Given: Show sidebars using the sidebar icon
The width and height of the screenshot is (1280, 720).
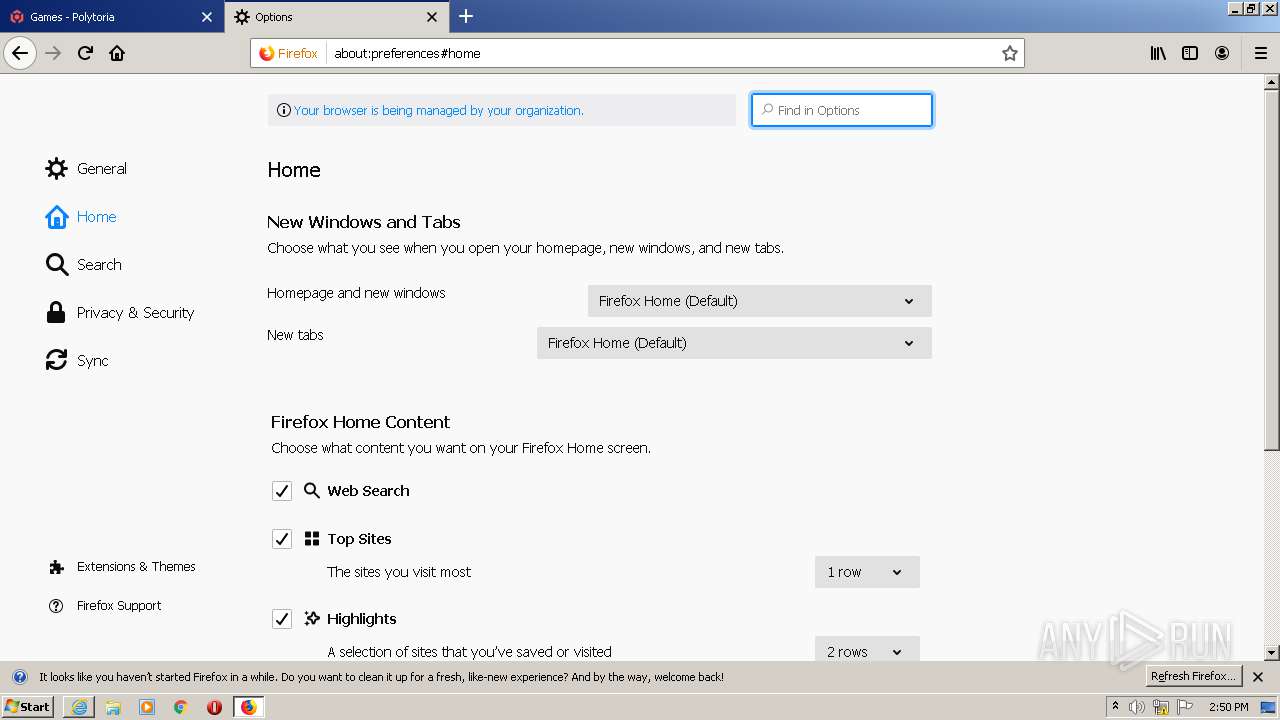Looking at the screenshot, I should 1190,53.
